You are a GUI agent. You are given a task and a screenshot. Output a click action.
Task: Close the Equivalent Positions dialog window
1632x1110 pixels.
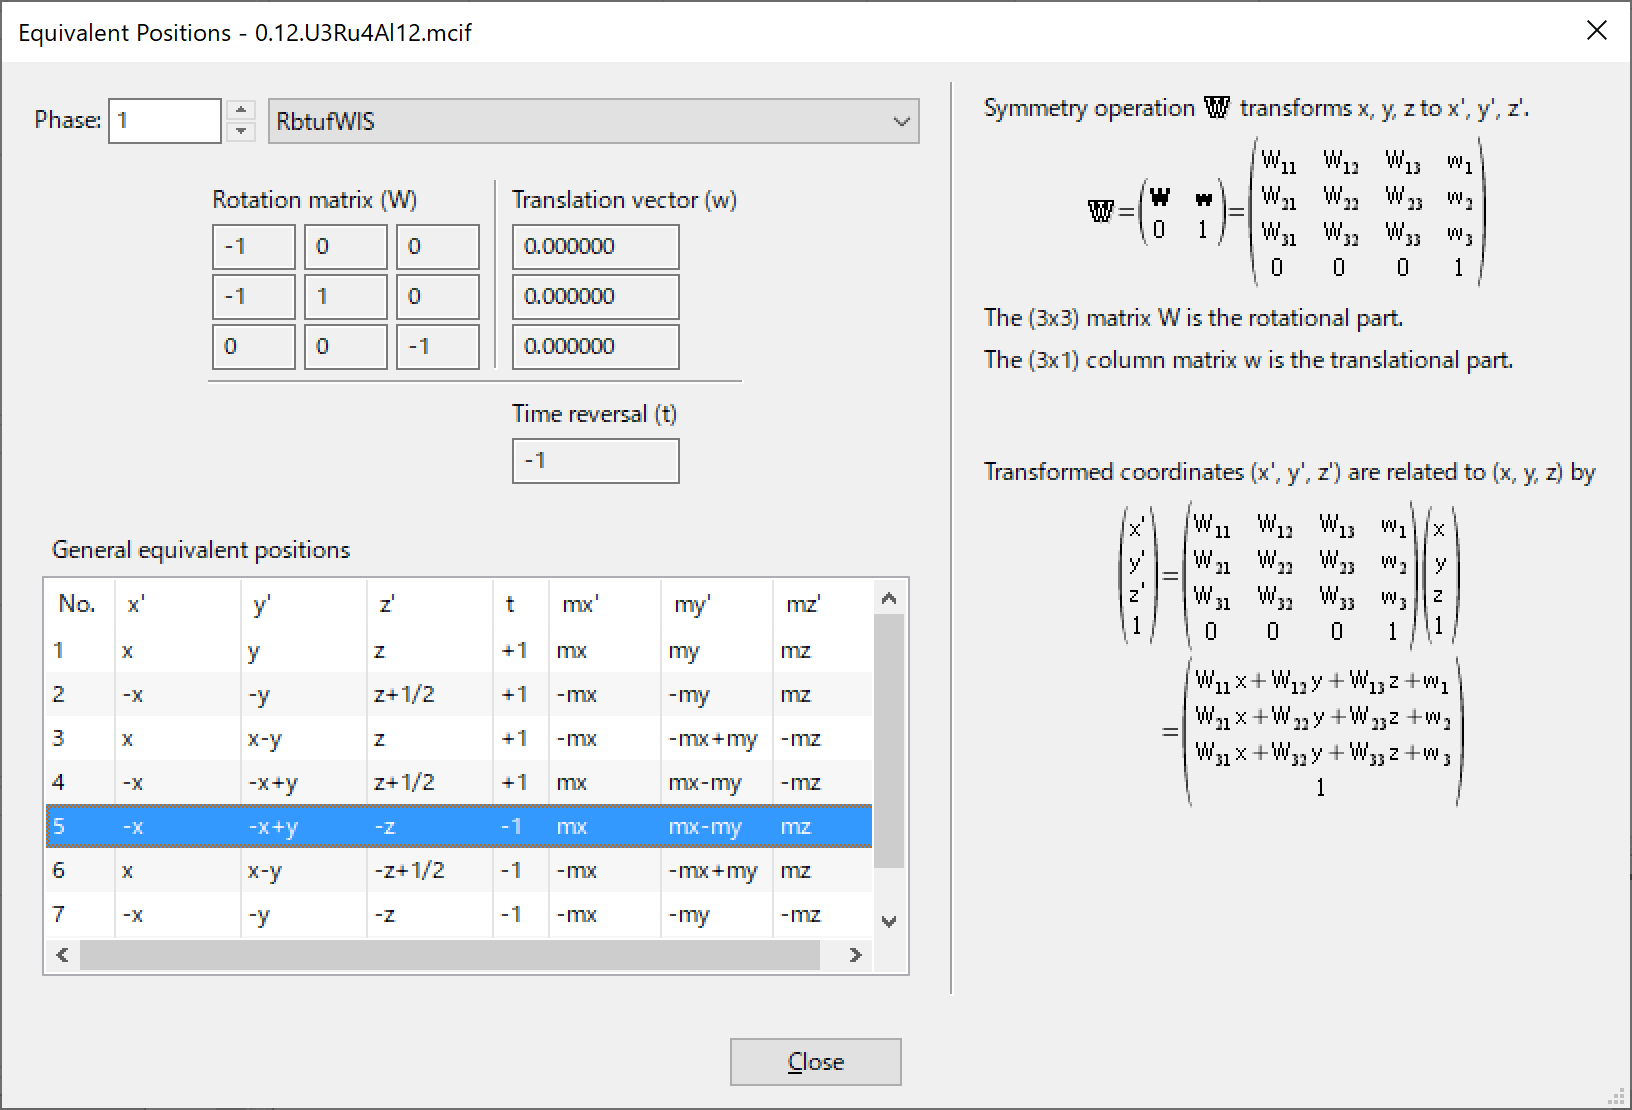(x=1596, y=31)
